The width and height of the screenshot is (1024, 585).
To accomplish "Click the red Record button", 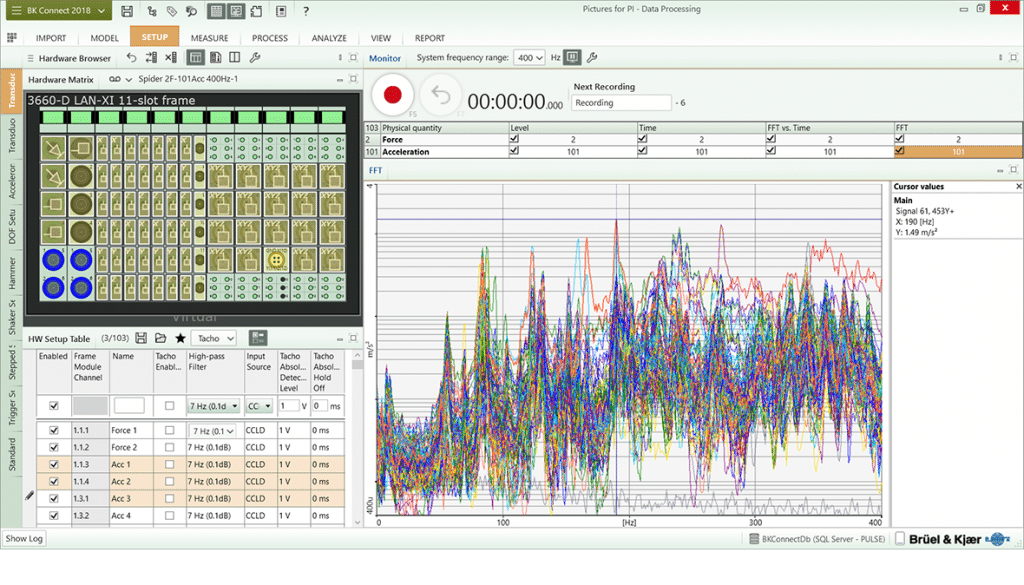I will pyautogui.click(x=392, y=96).
